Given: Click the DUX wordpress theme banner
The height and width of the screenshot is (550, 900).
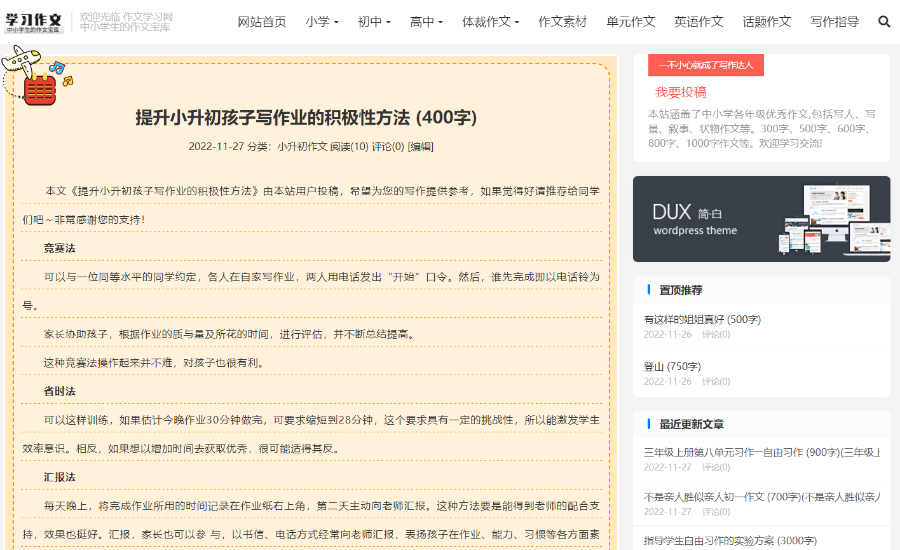Looking at the screenshot, I should [761, 219].
